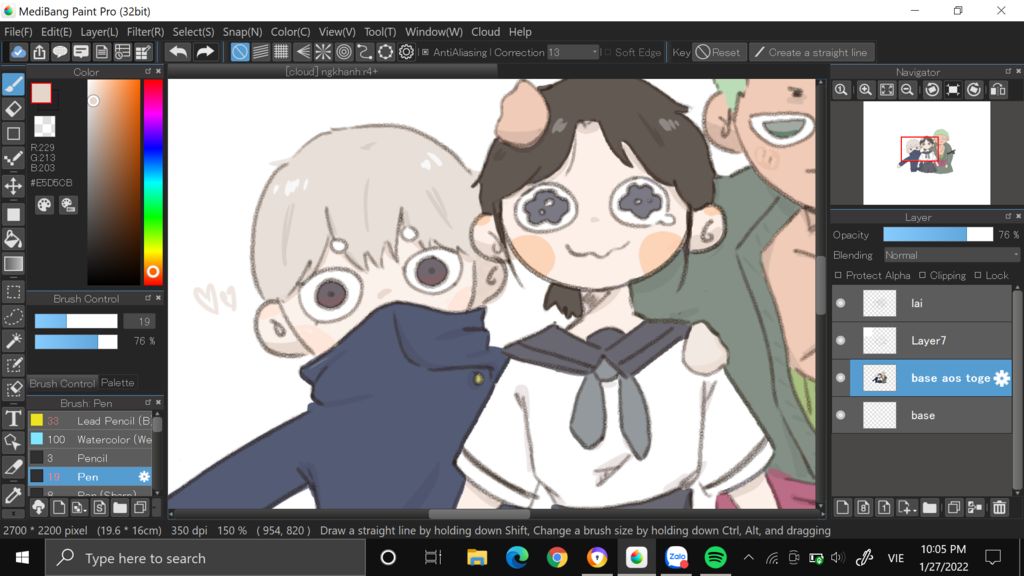Screen dimensions: 1024x576
Task: Enable concentric circle snap
Action: (344, 52)
